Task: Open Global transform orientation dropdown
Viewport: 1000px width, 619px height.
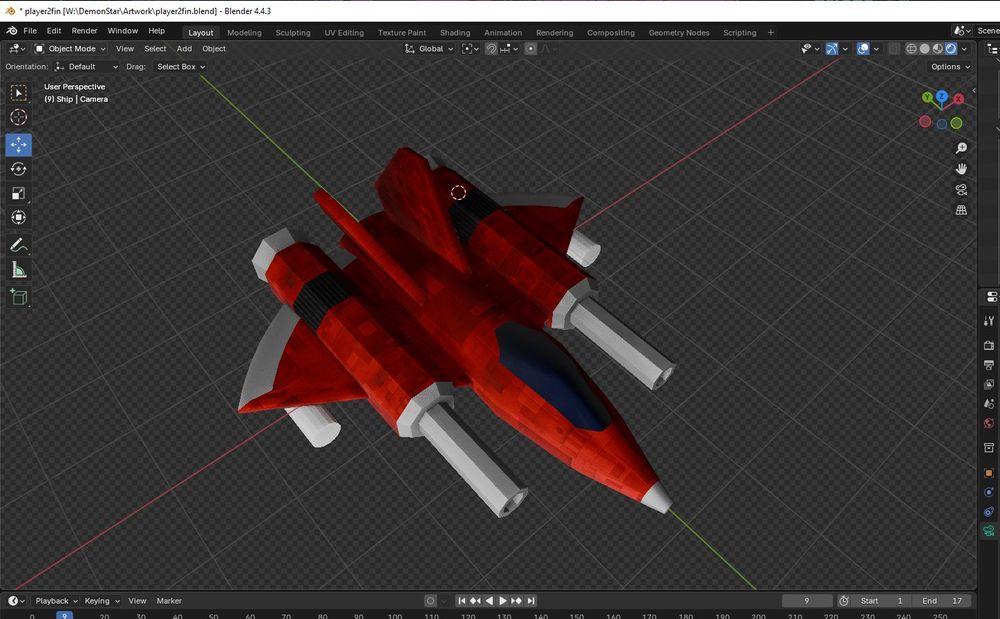Action: point(429,48)
